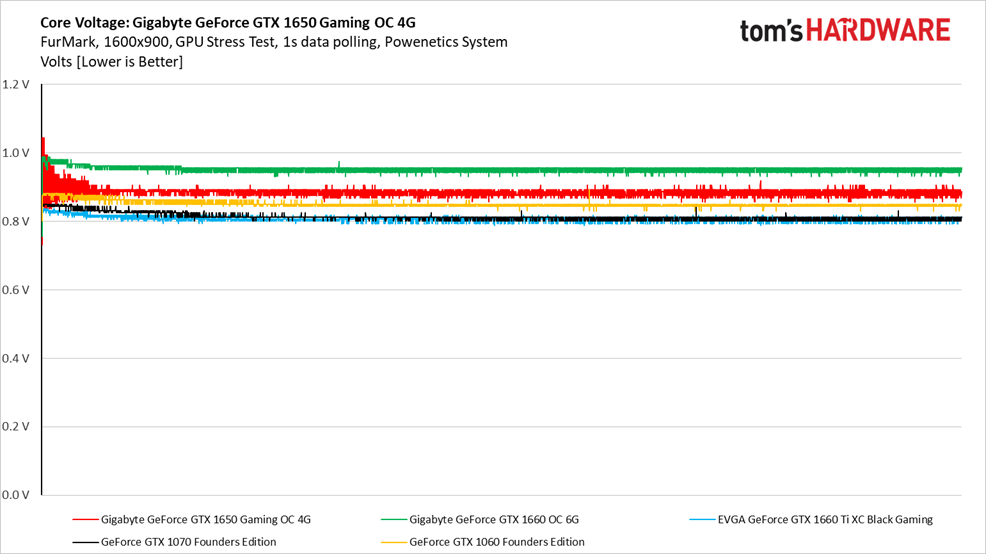Select the 'GeForce GTX 1060 Founders Edition' legend entry
The height and width of the screenshot is (554, 986).
483,541
